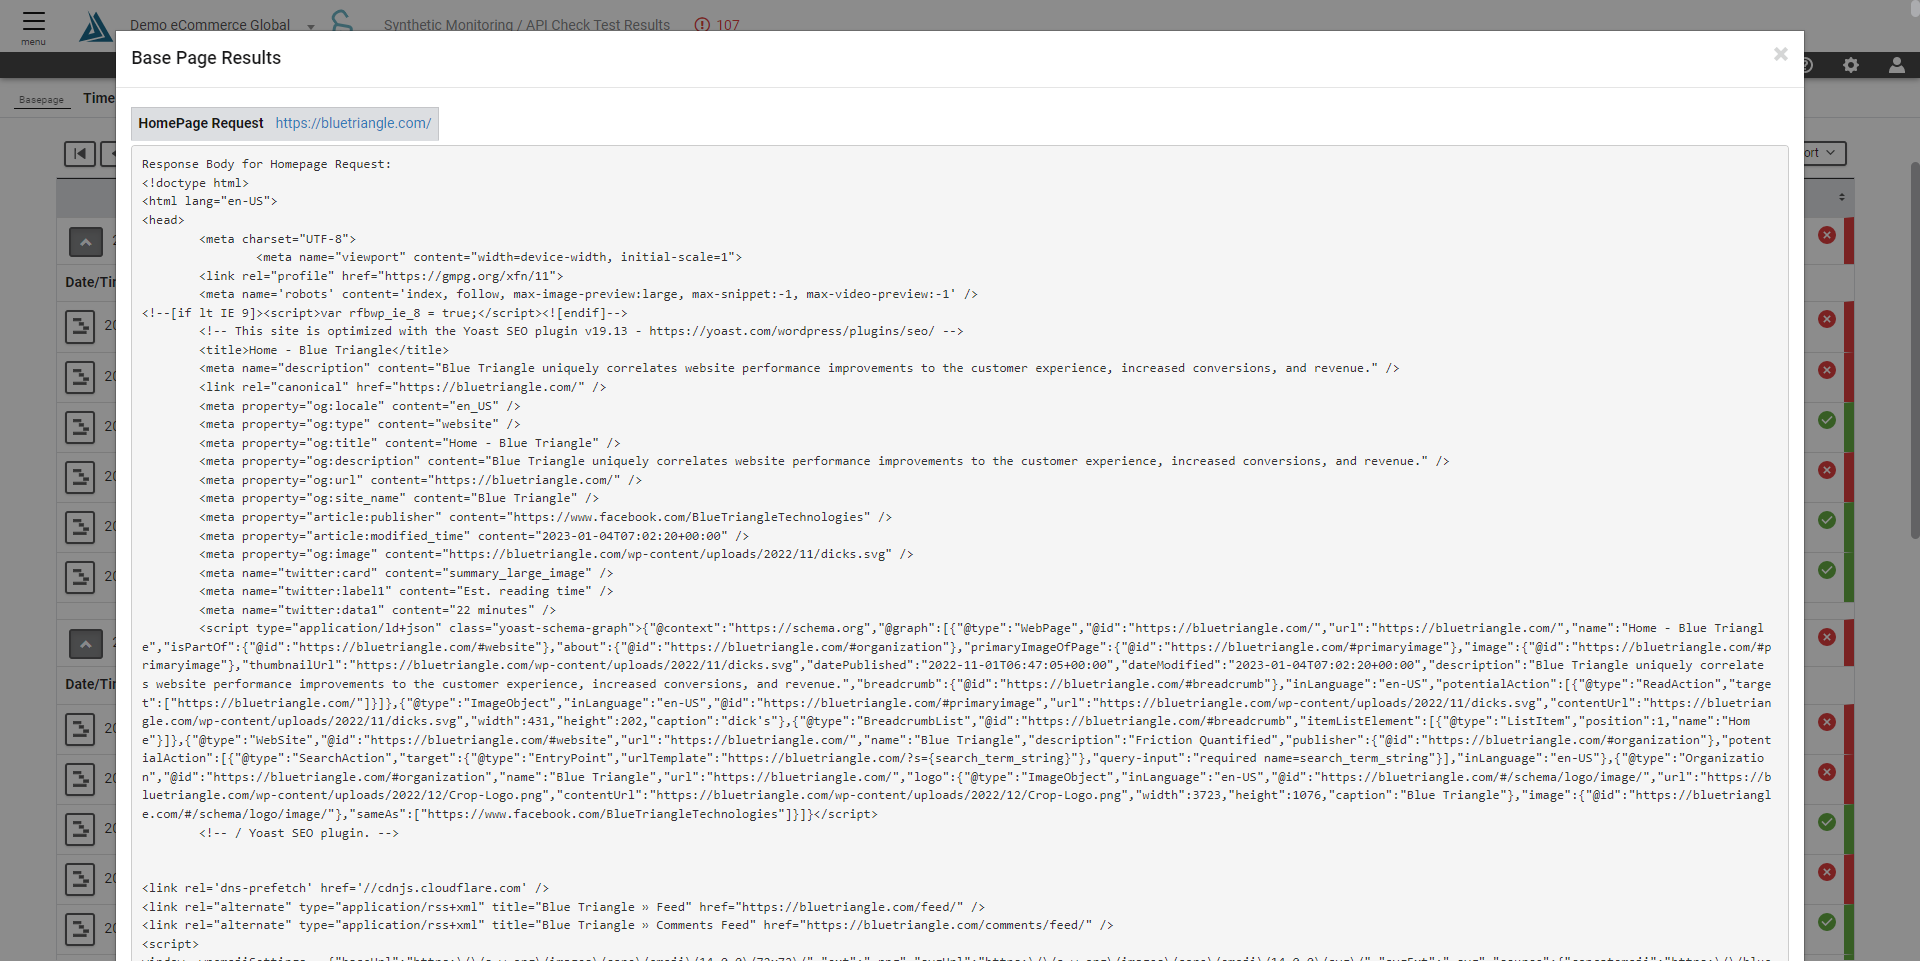Click the '<!-- / Yoast SEO plugin. -->' comment

click(x=299, y=833)
